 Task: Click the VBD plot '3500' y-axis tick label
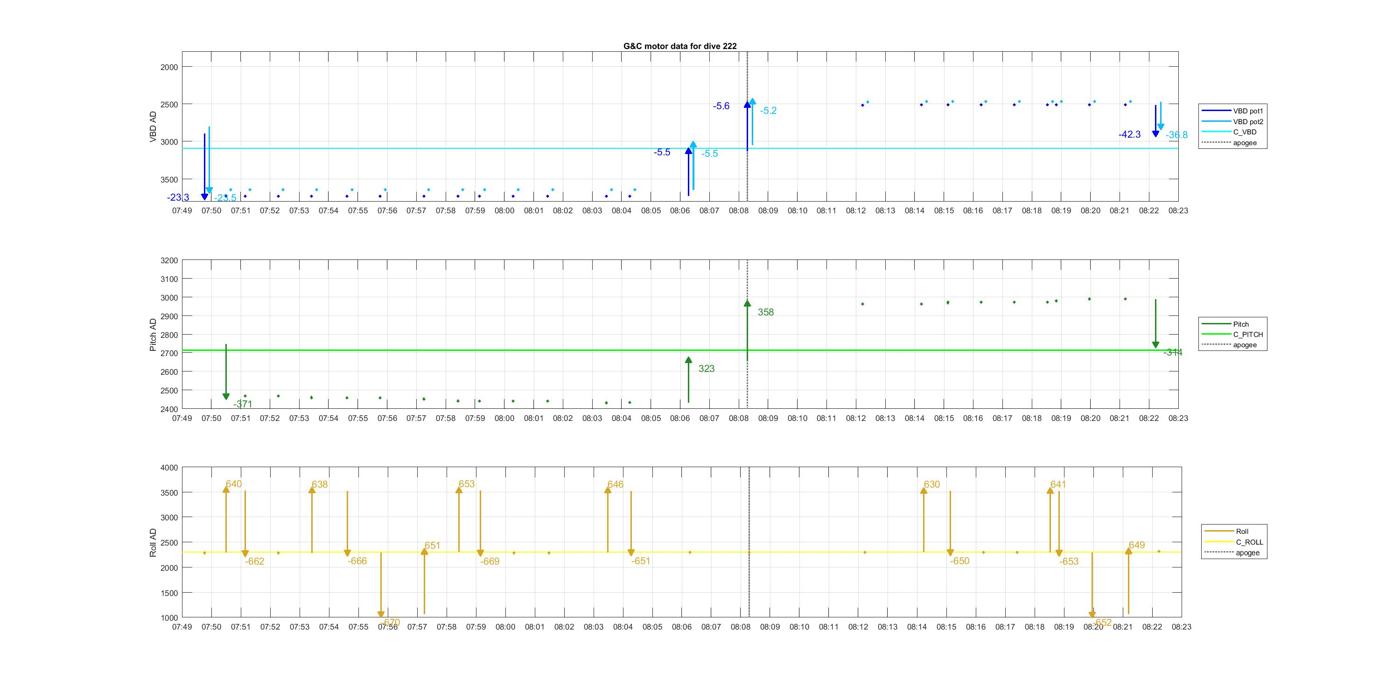click(170, 179)
